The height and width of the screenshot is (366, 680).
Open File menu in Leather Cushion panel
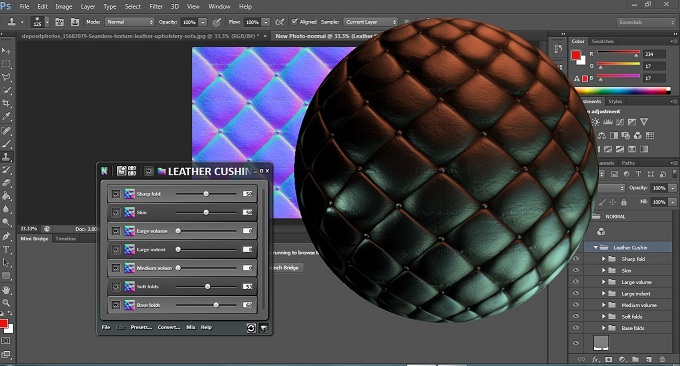tap(106, 327)
